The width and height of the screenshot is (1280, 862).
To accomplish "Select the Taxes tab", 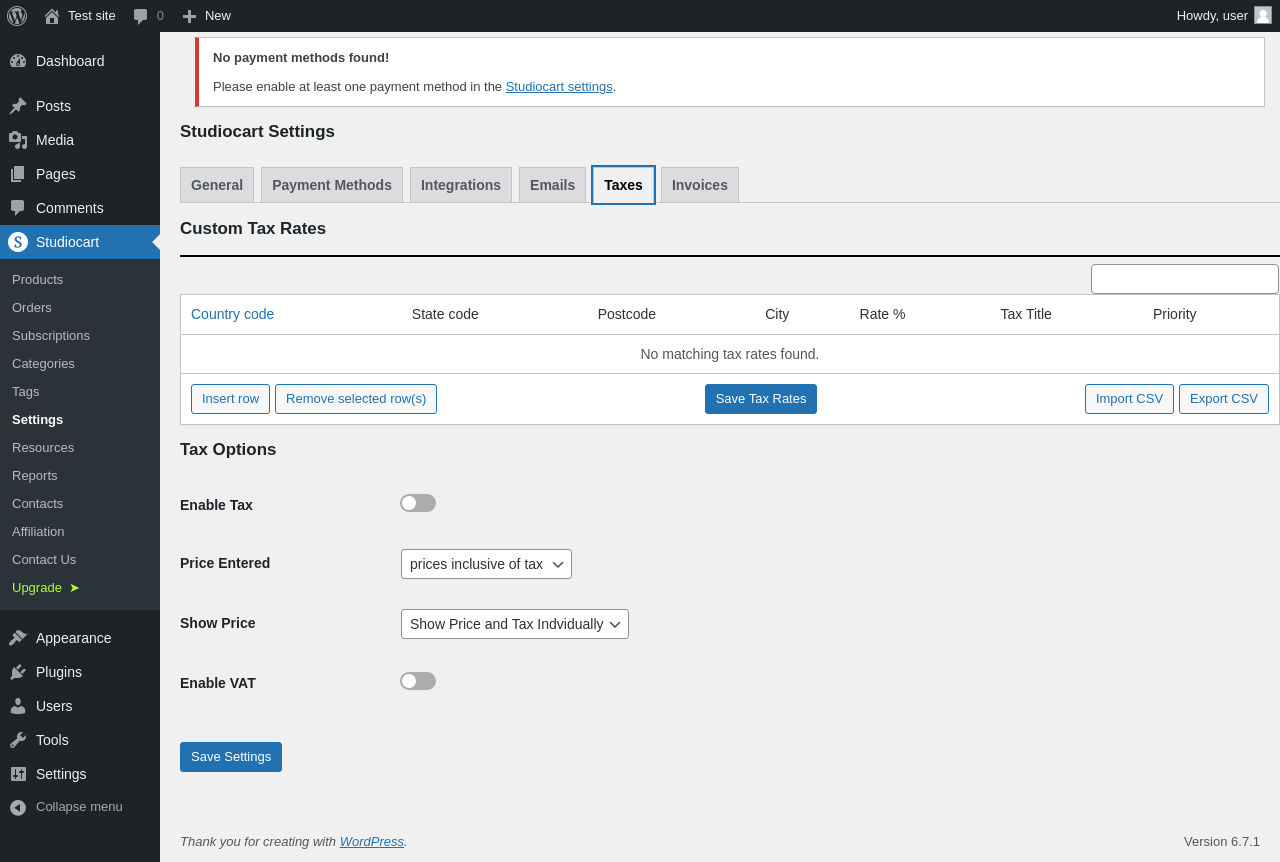I will click(x=623, y=185).
